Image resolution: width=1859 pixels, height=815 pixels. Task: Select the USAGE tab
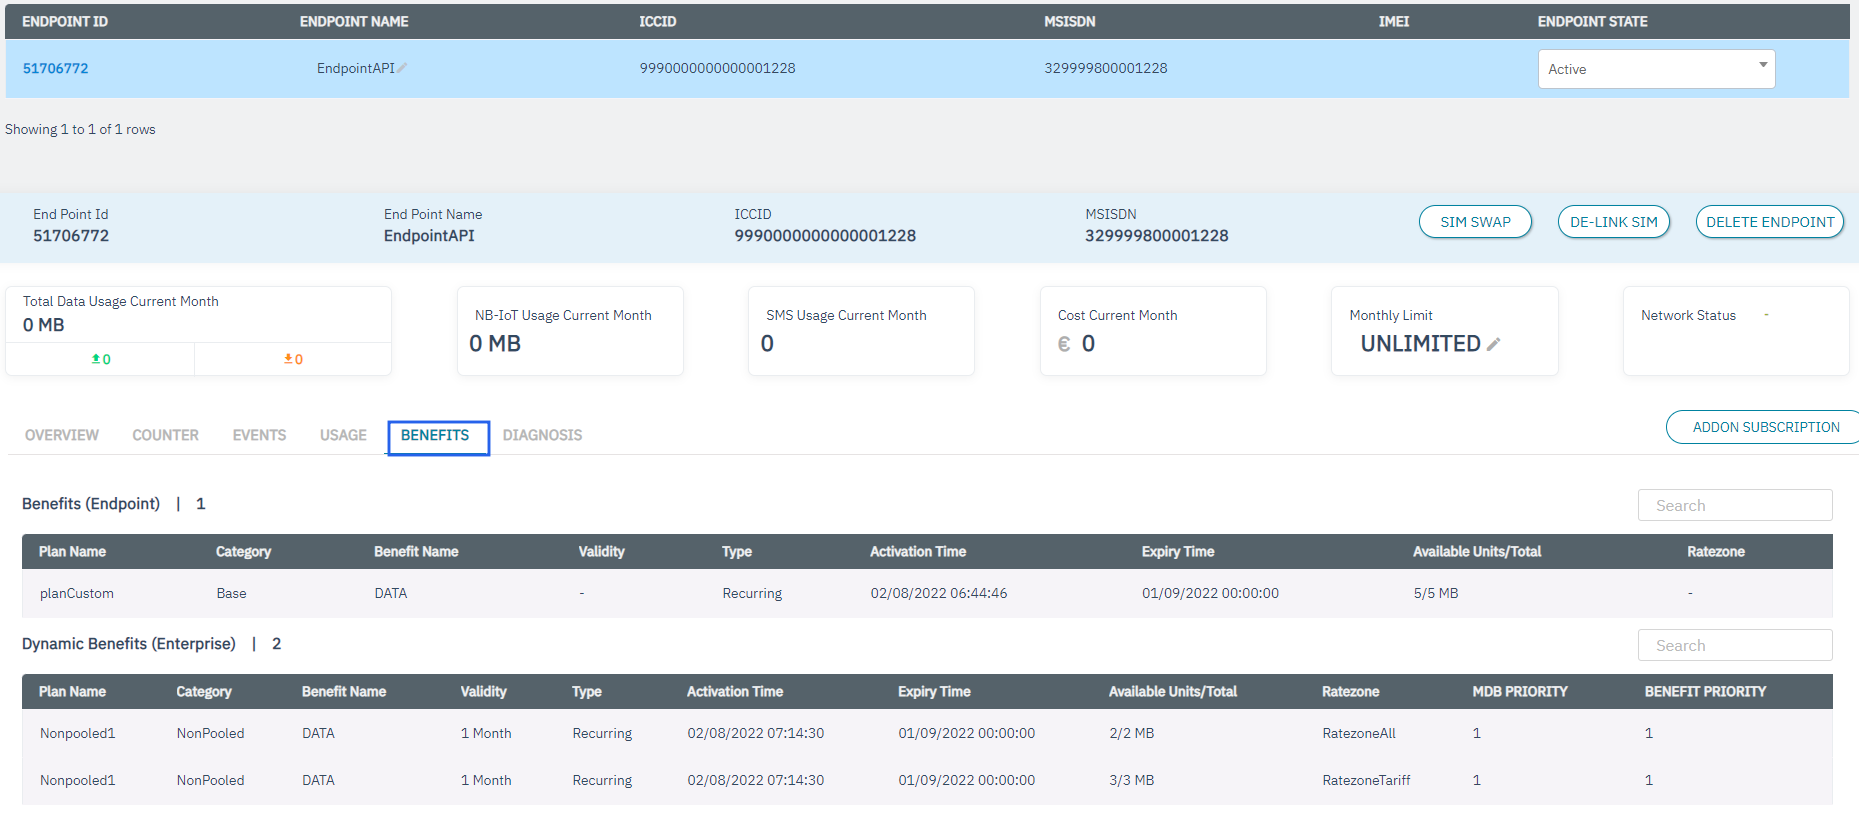[343, 435]
